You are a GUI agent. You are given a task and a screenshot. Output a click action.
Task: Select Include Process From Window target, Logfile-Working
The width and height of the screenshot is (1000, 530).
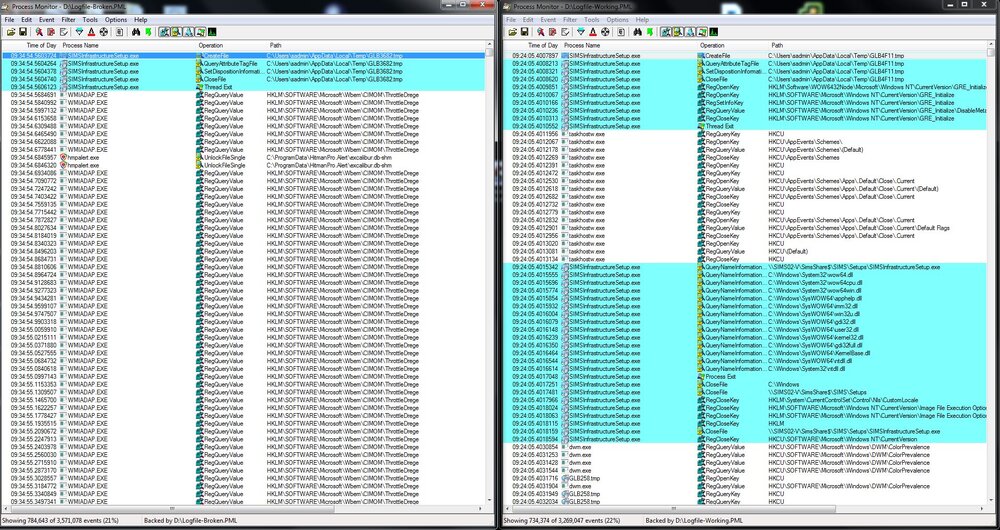tap(605, 32)
